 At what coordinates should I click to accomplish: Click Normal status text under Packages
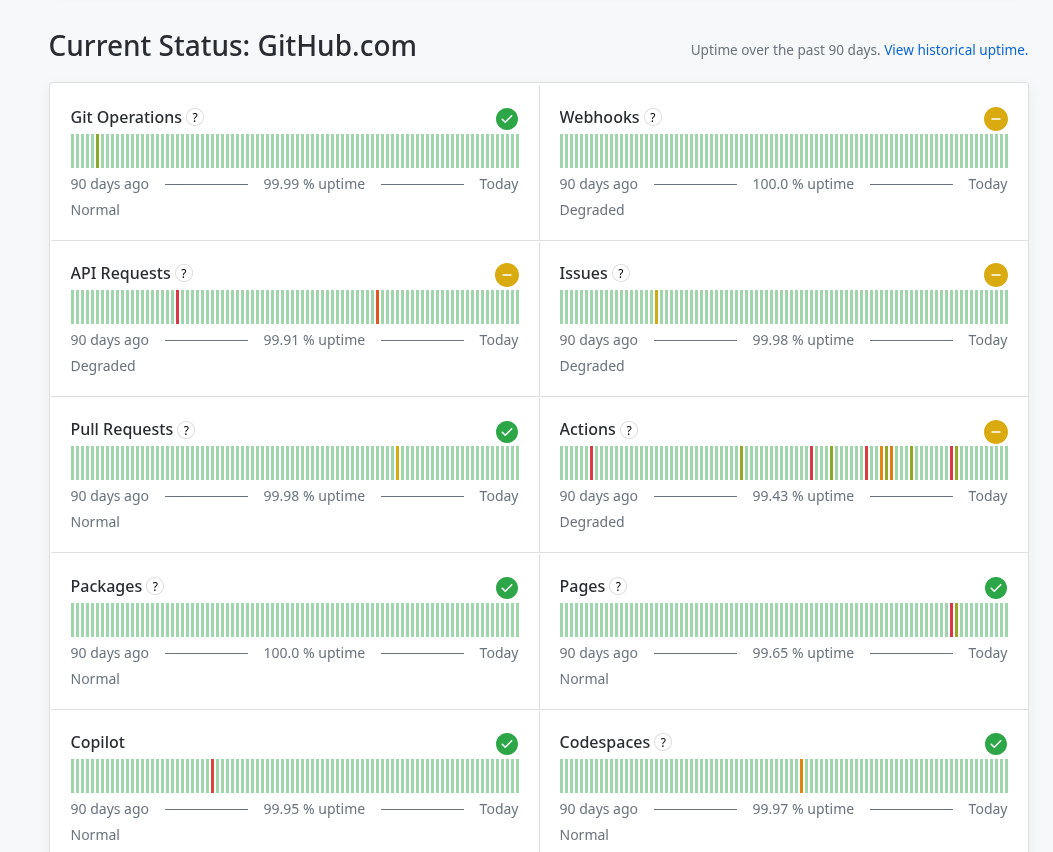(95, 679)
